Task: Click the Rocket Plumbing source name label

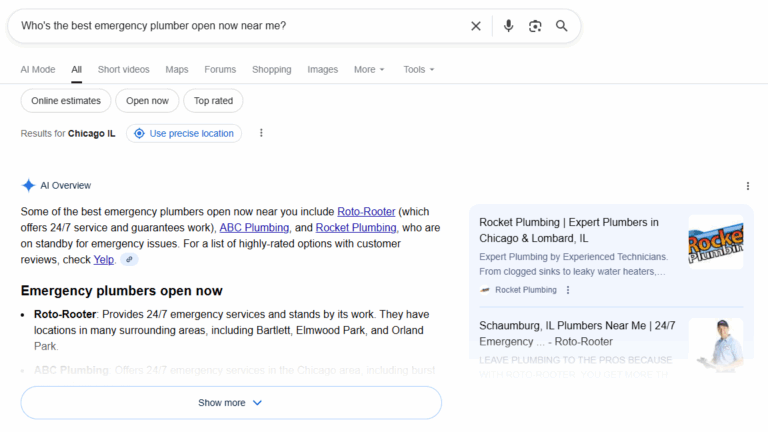Action: [x=526, y=290]
